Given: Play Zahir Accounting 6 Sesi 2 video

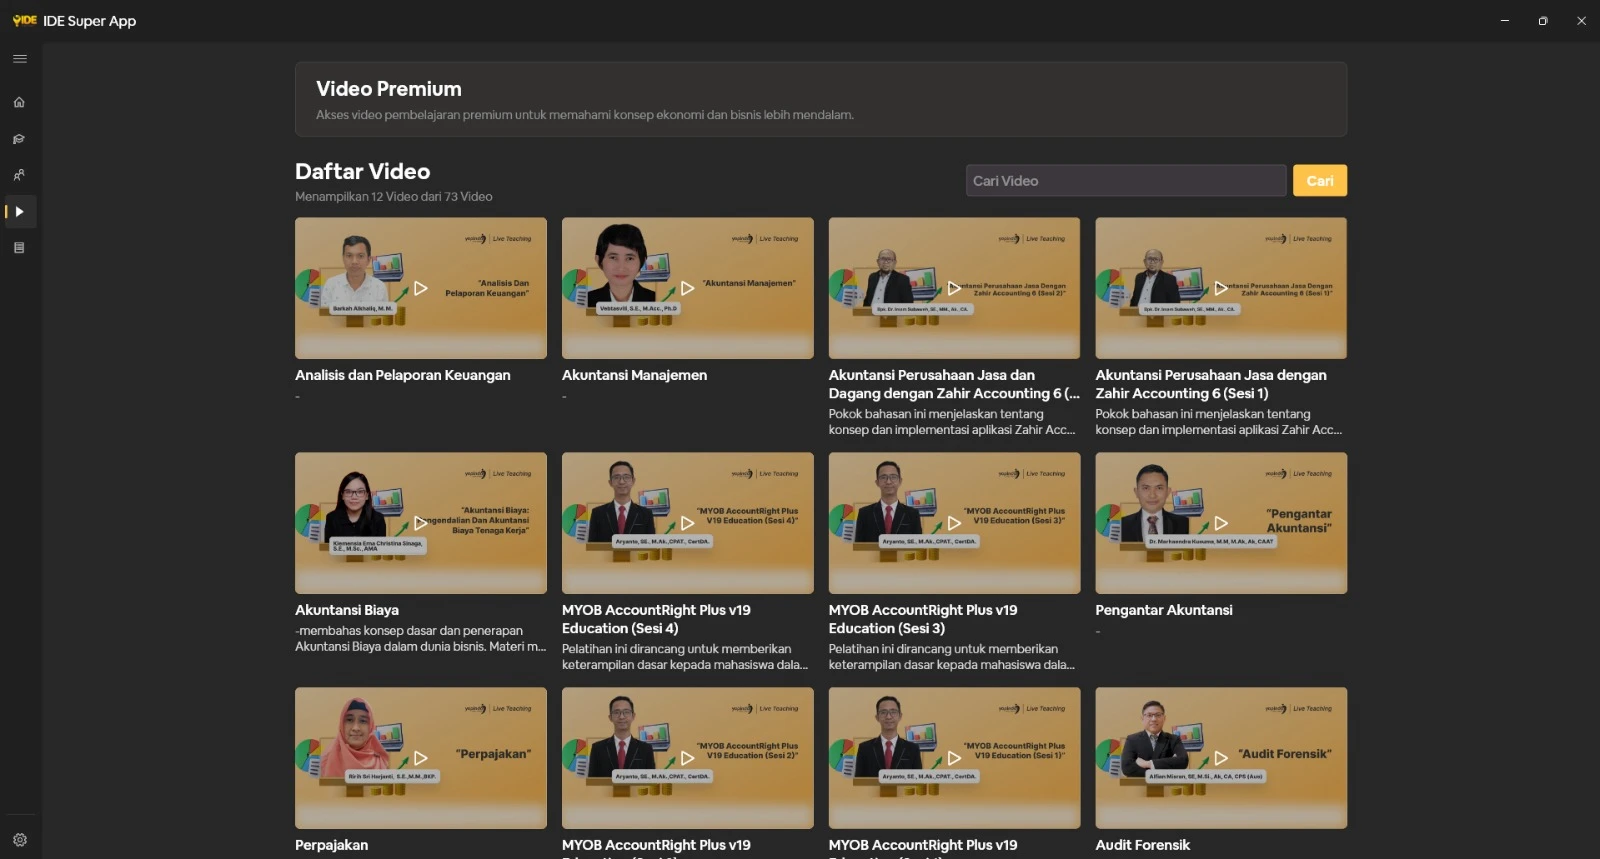Looking at the screenshot, I should click(954, 288).
